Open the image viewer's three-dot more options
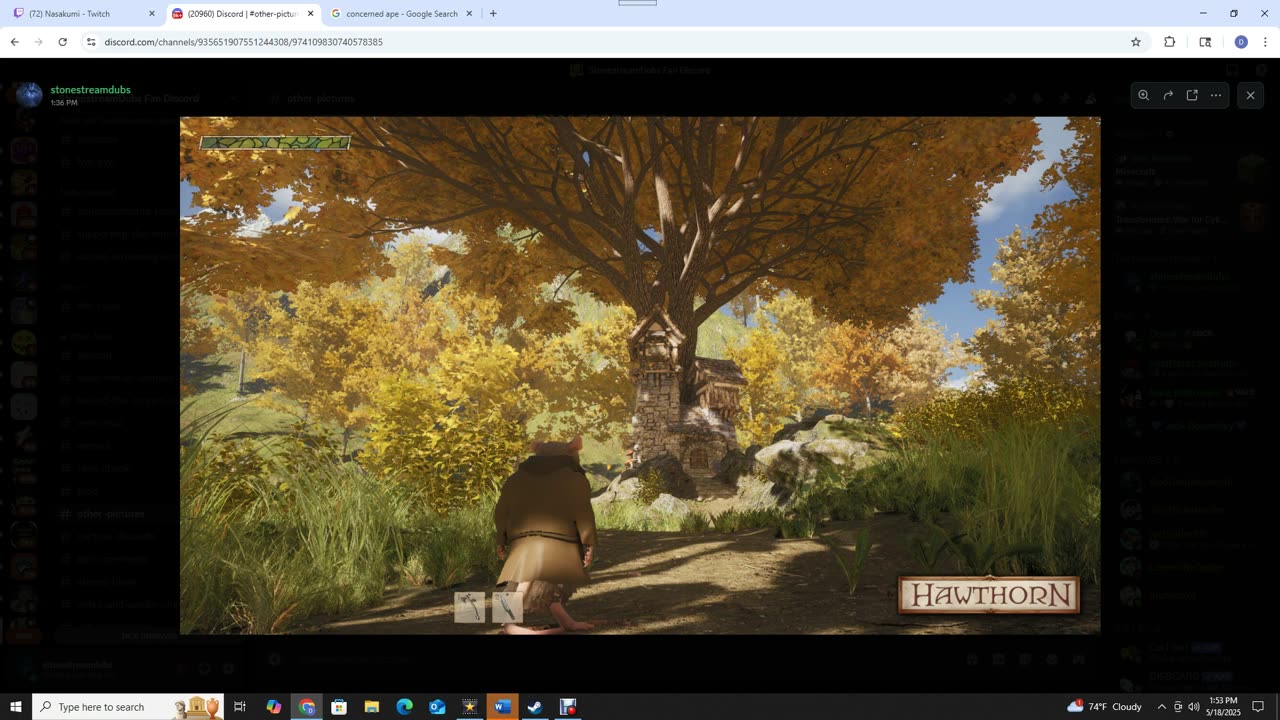1280x720 pixels. point(1216,95)
